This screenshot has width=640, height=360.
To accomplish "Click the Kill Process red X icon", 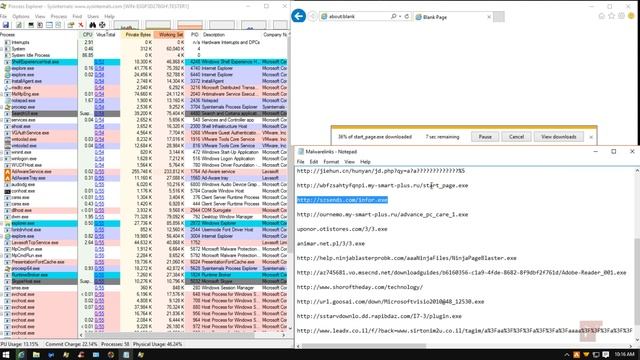I will coord(81,25).
